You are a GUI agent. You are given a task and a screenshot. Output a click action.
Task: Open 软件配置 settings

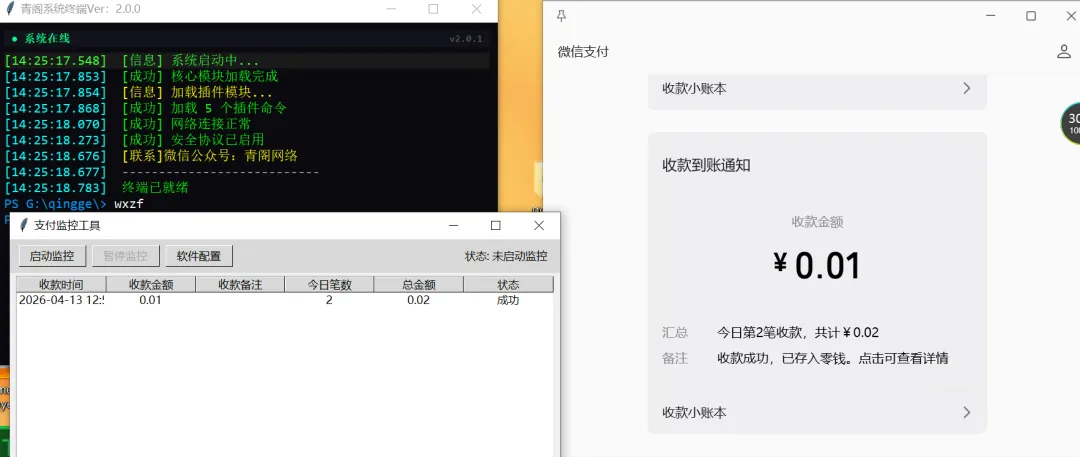(199, 256)
